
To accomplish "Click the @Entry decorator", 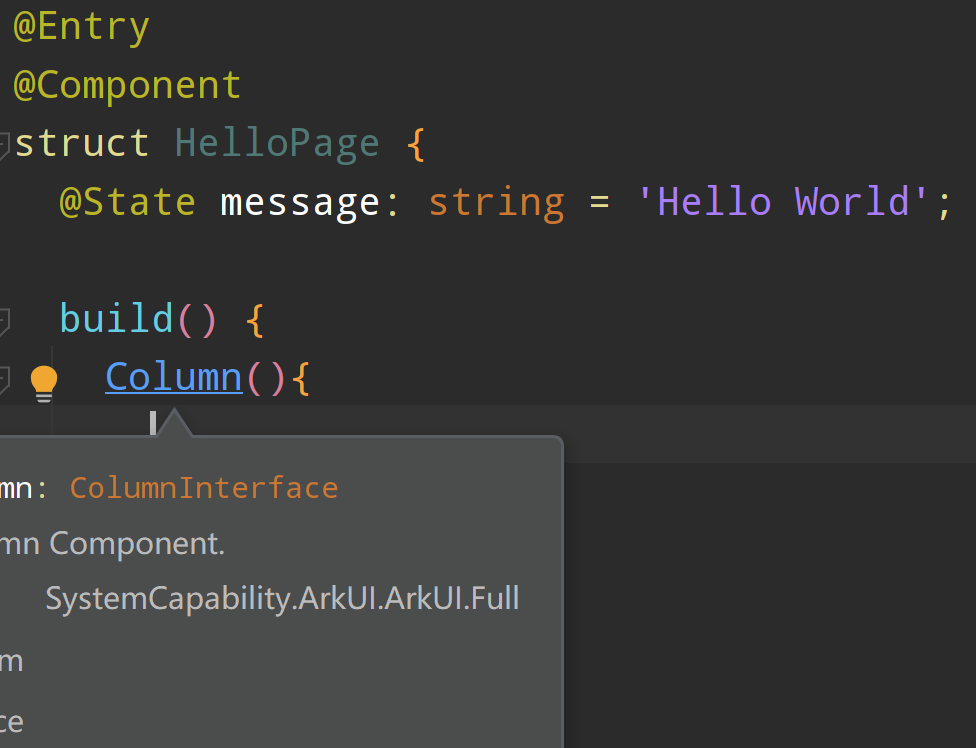I will pos(81,27).
